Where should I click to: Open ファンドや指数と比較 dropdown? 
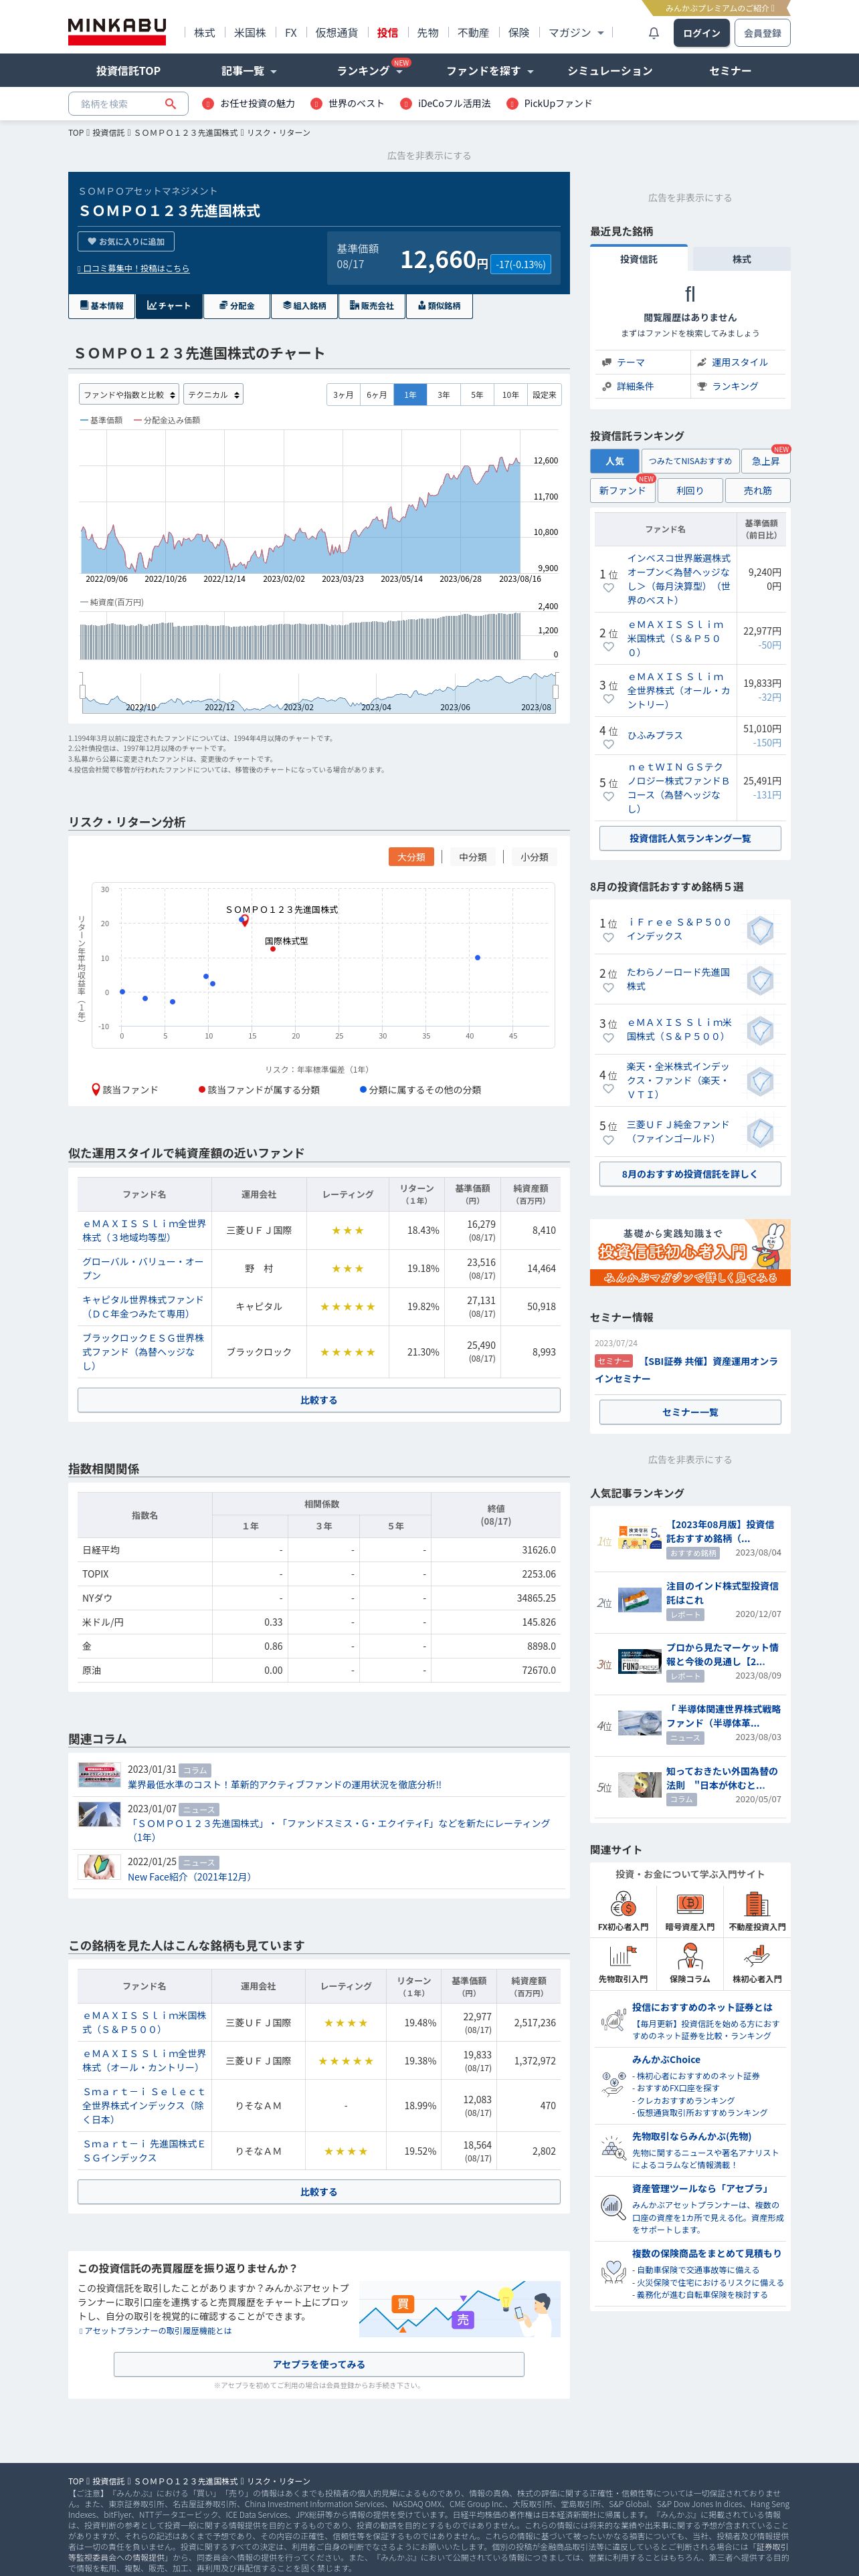129,394
